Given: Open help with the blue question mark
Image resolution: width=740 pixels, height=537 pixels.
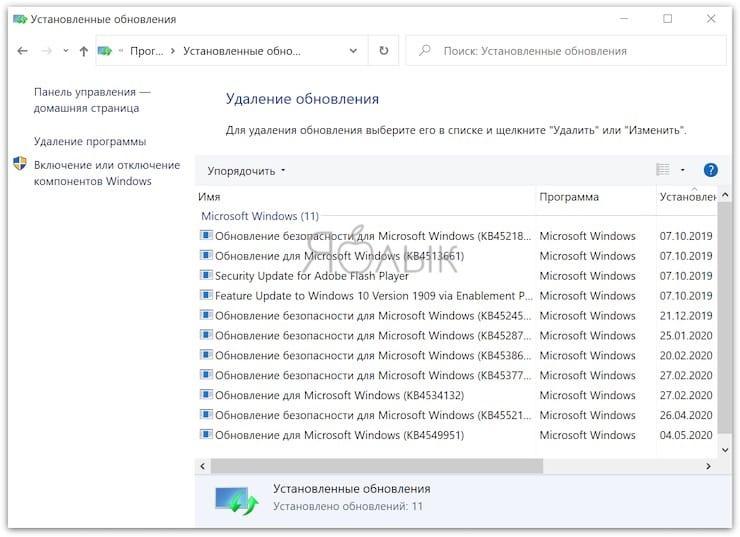Looking at the screenshot, I should 710,170.
